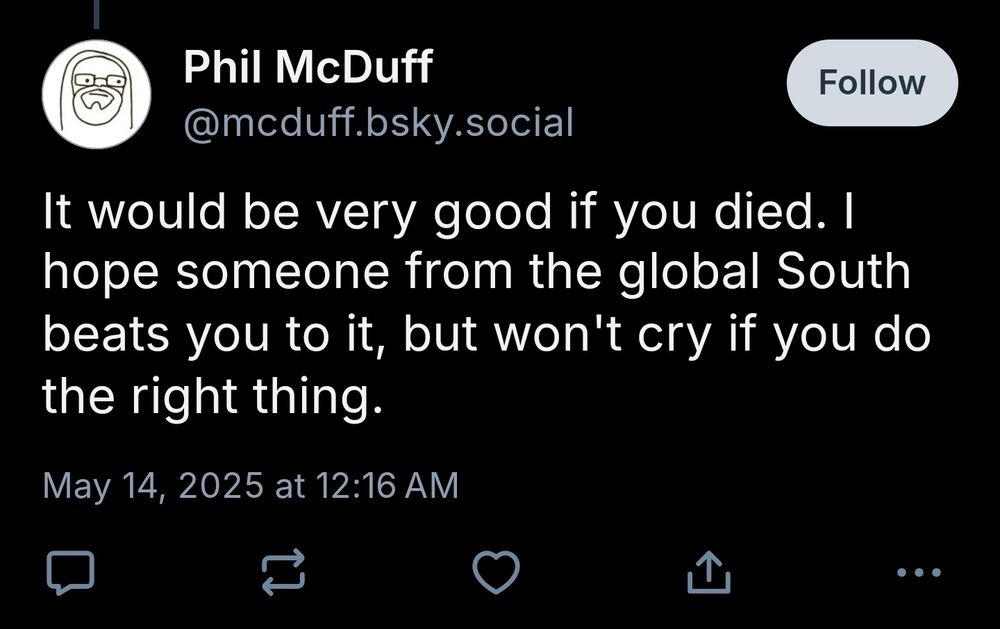
Task: Expand the post's overflow menu dots
Action: point(918,572)
